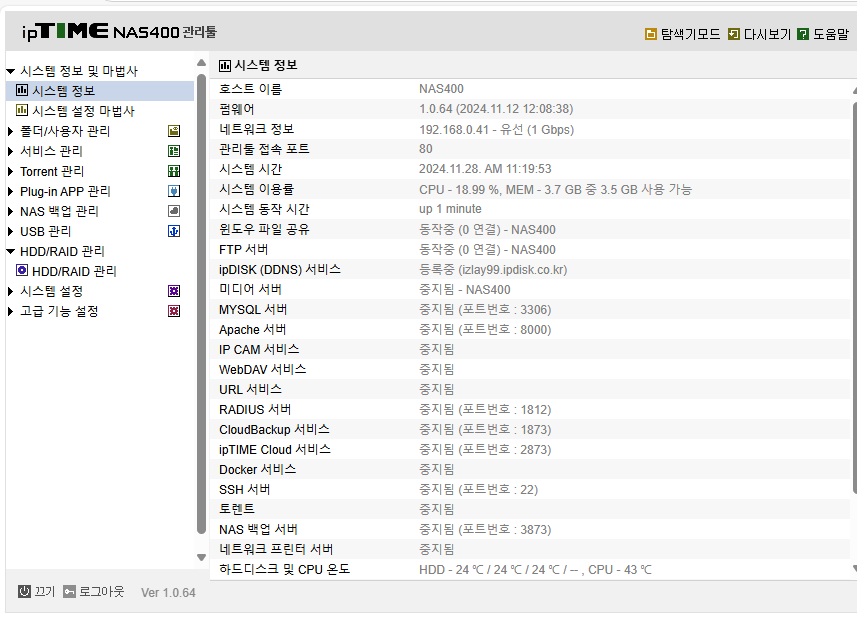857x621 pixels.
Task: Click the Torrent 관리 icon
Action: (174, 171)
